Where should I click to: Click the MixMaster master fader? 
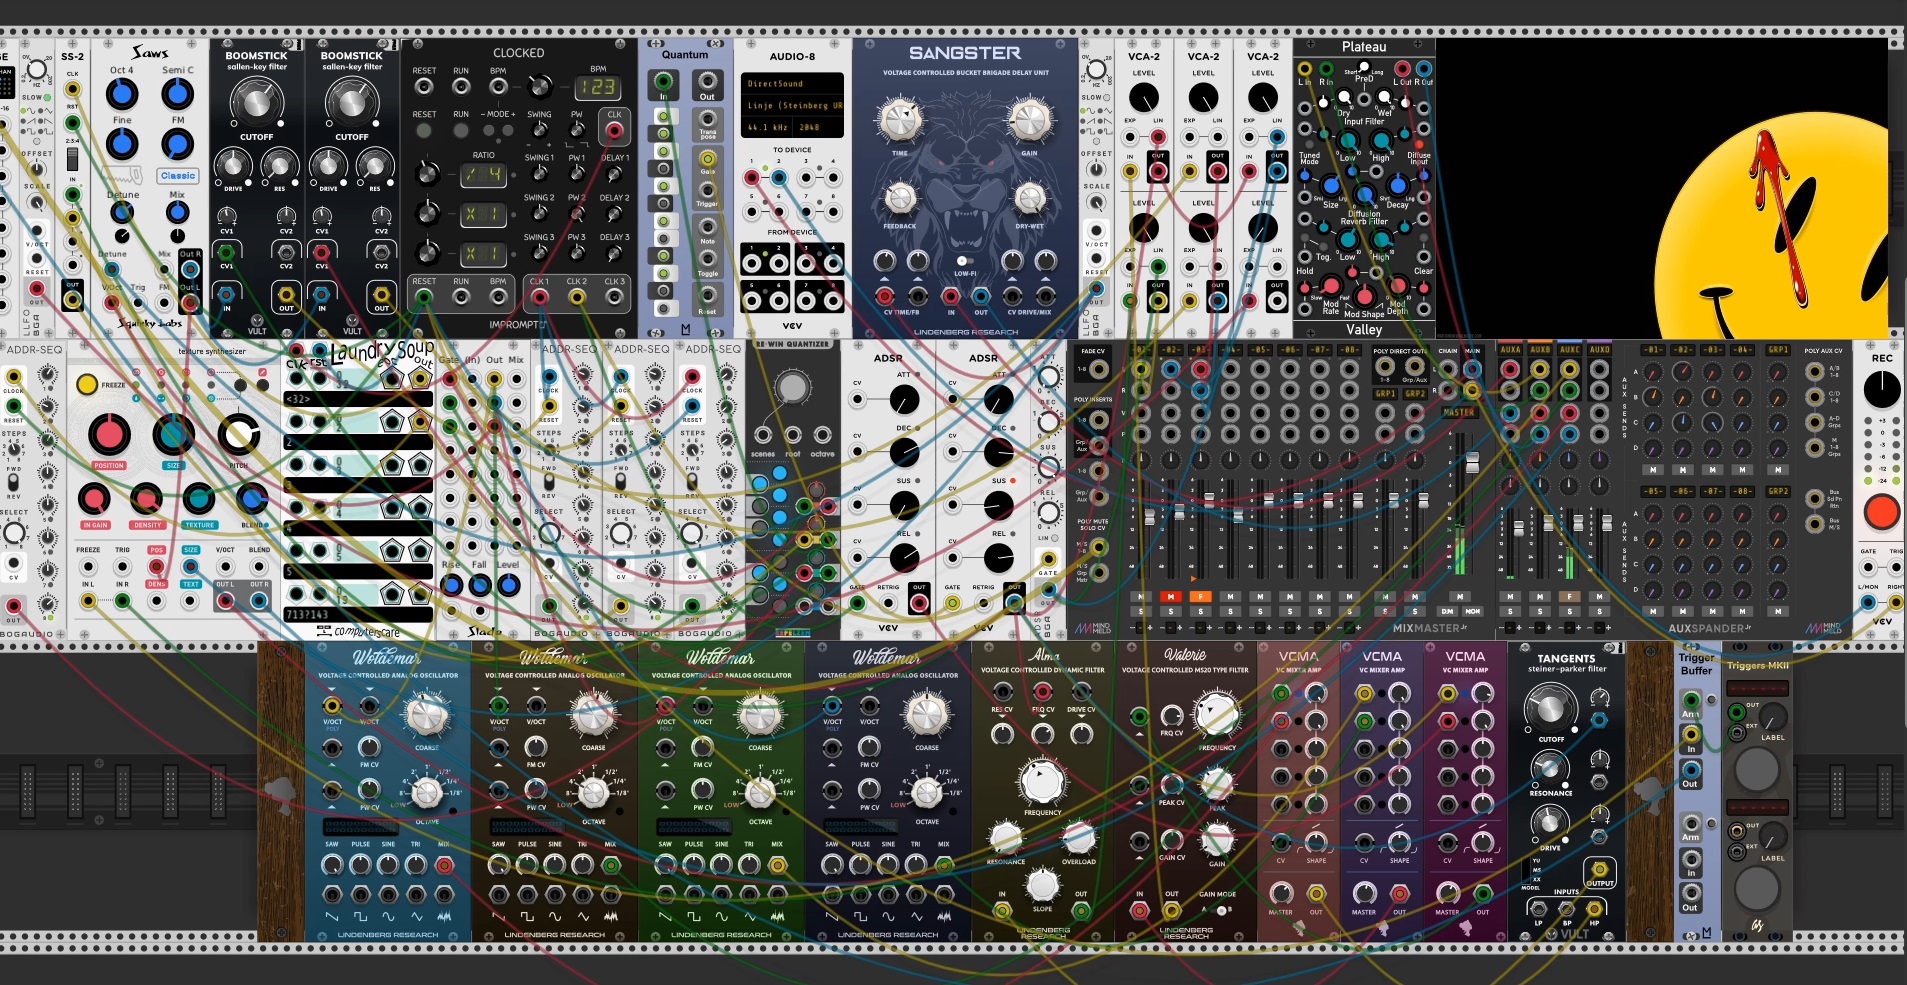pos(1472,464)
